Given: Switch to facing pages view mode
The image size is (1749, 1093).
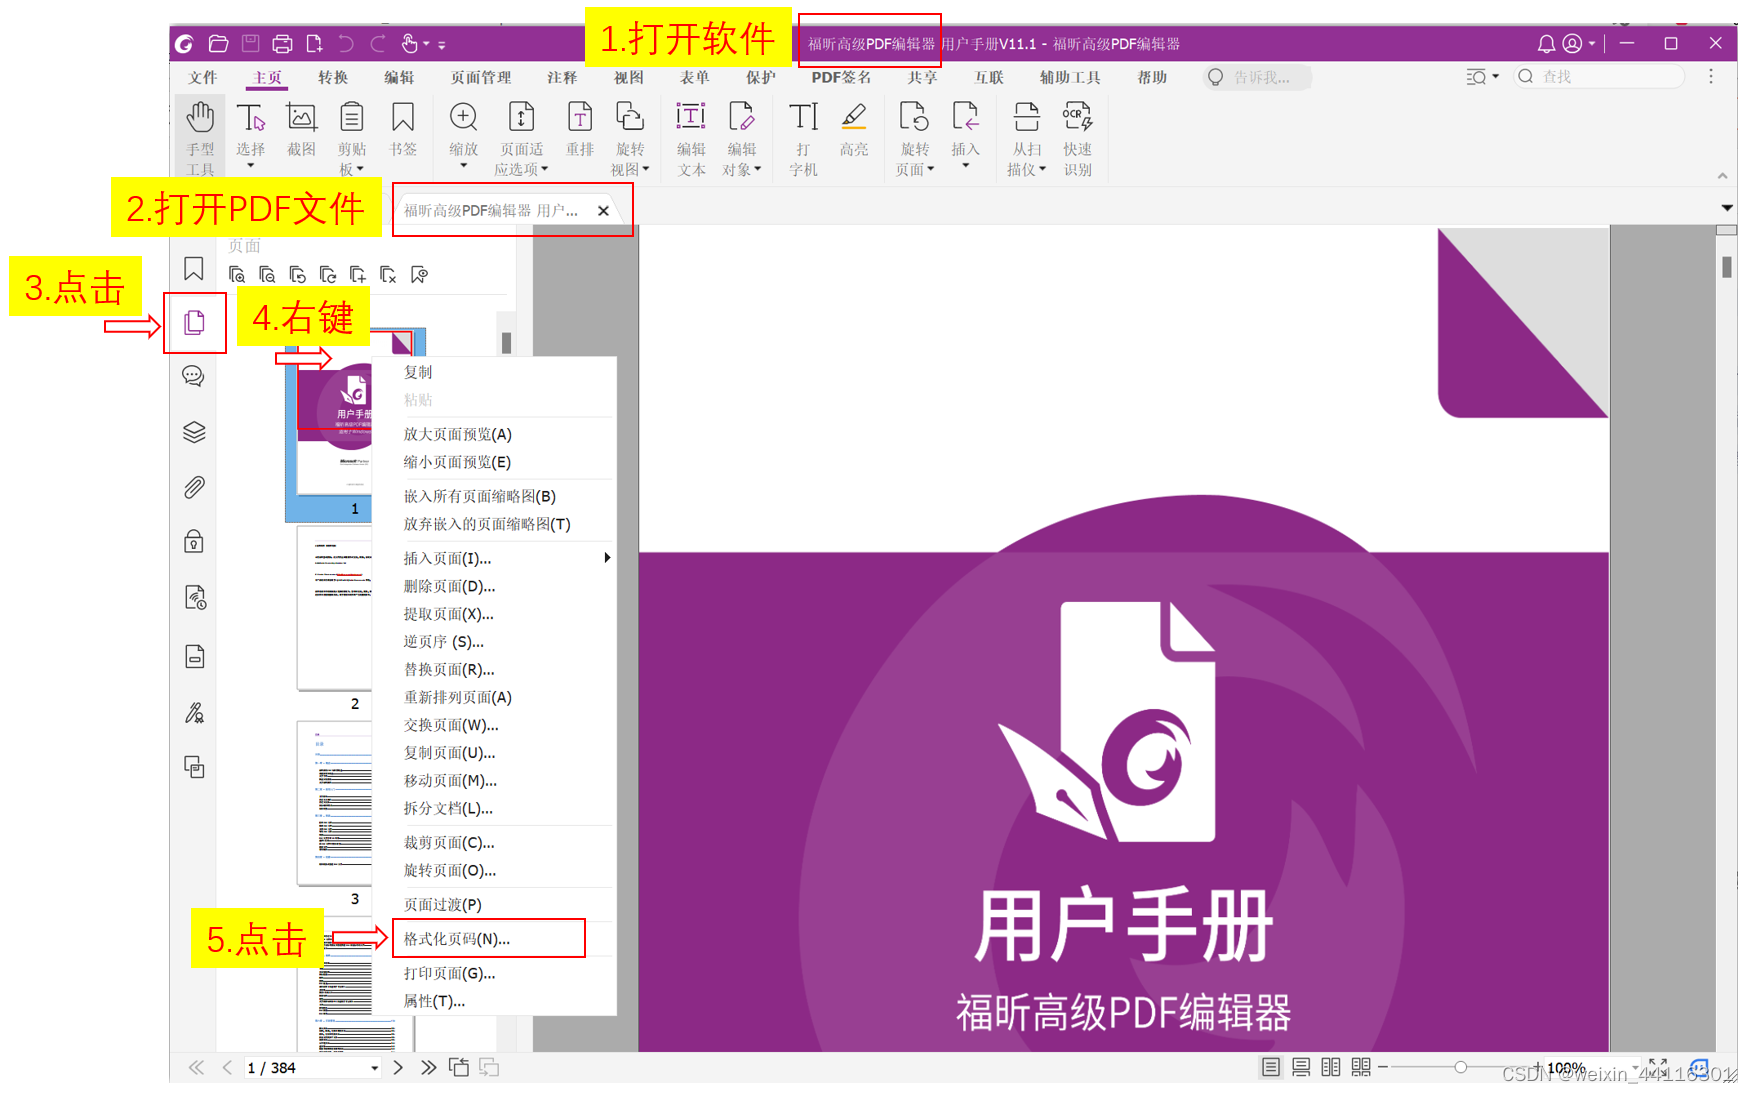Looking at the screenshot, I should tap(1331, 1067).
